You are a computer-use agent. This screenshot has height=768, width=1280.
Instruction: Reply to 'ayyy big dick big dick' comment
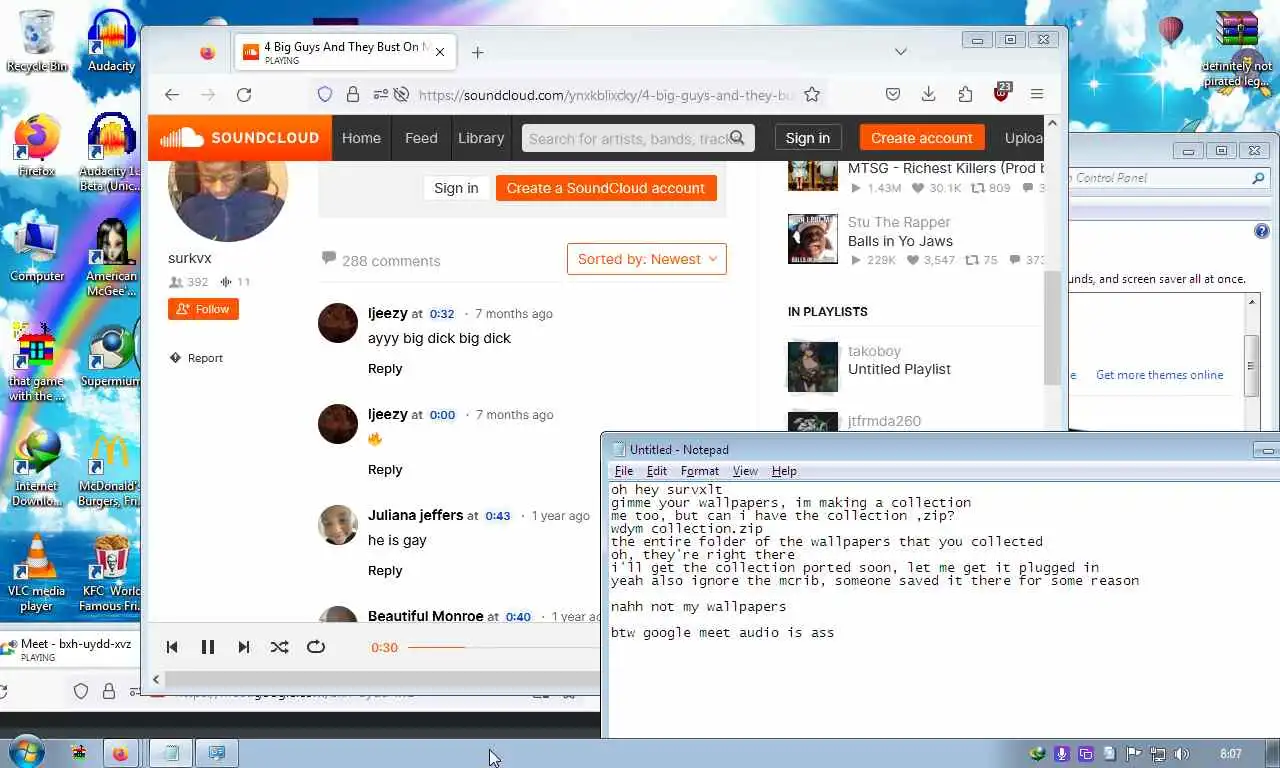385,368
